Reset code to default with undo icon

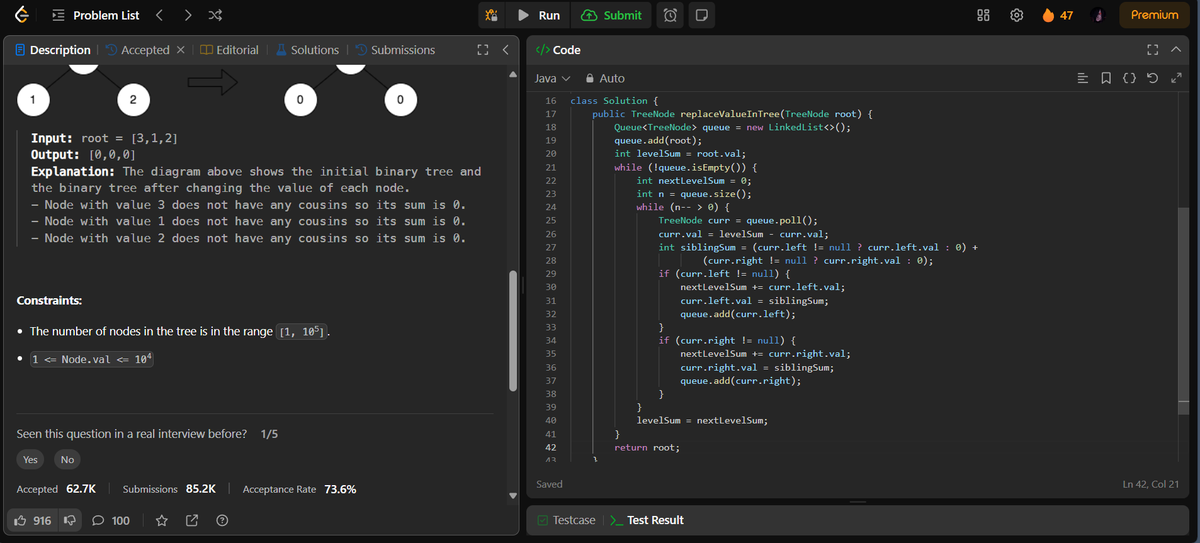click(1152, 78)
